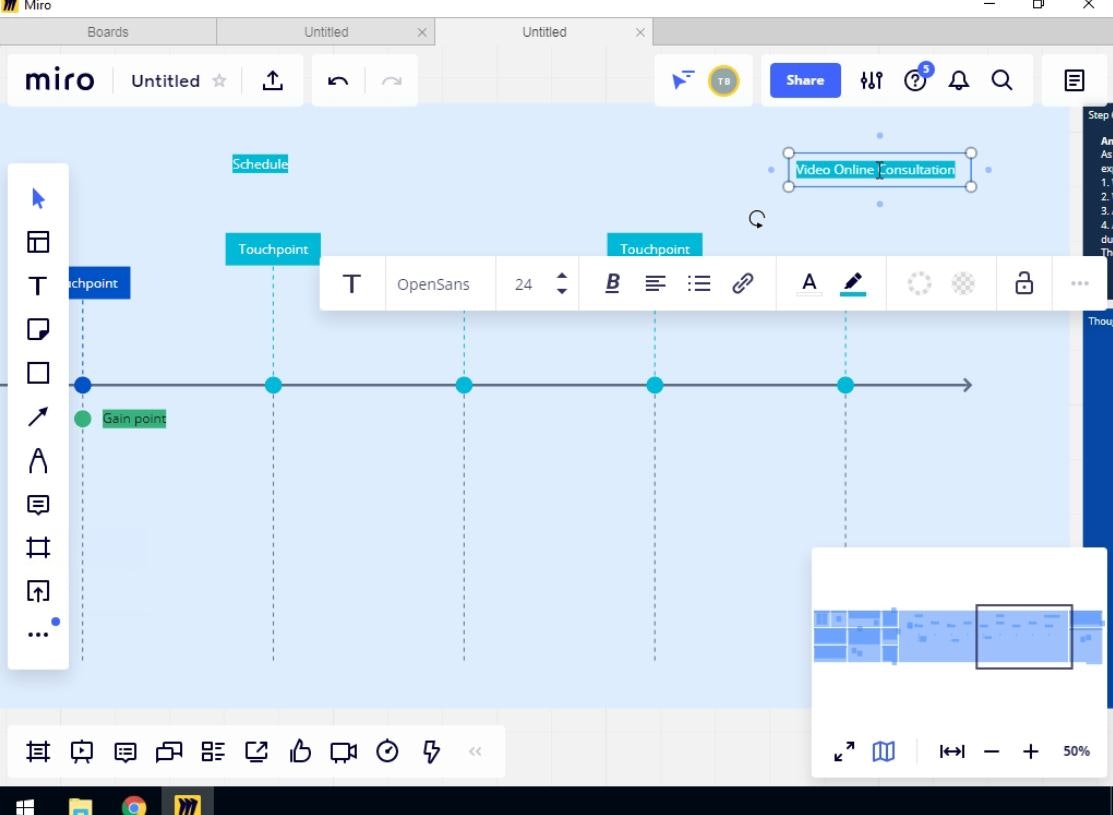The height and width of the screenshot is (815, 1113).
Task: Redo the last undone action
Action: pos(392,81)
